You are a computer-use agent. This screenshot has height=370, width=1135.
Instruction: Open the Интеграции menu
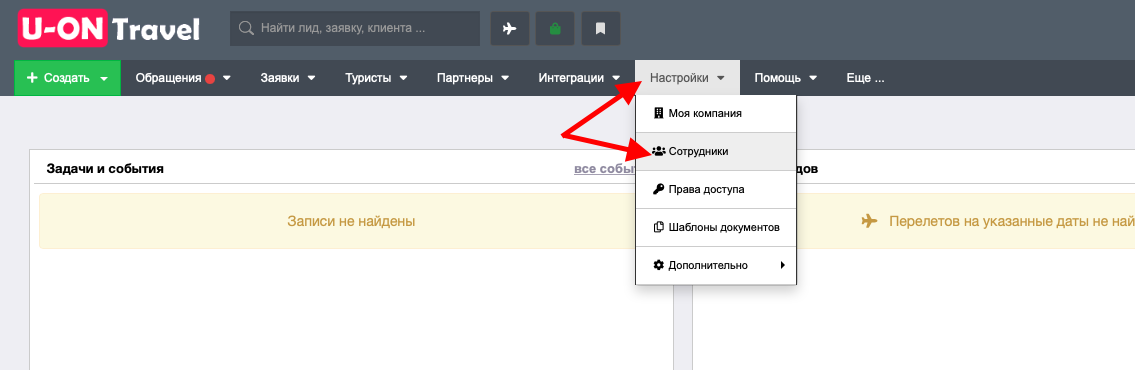pyautogui.click(x=579, y=78)
